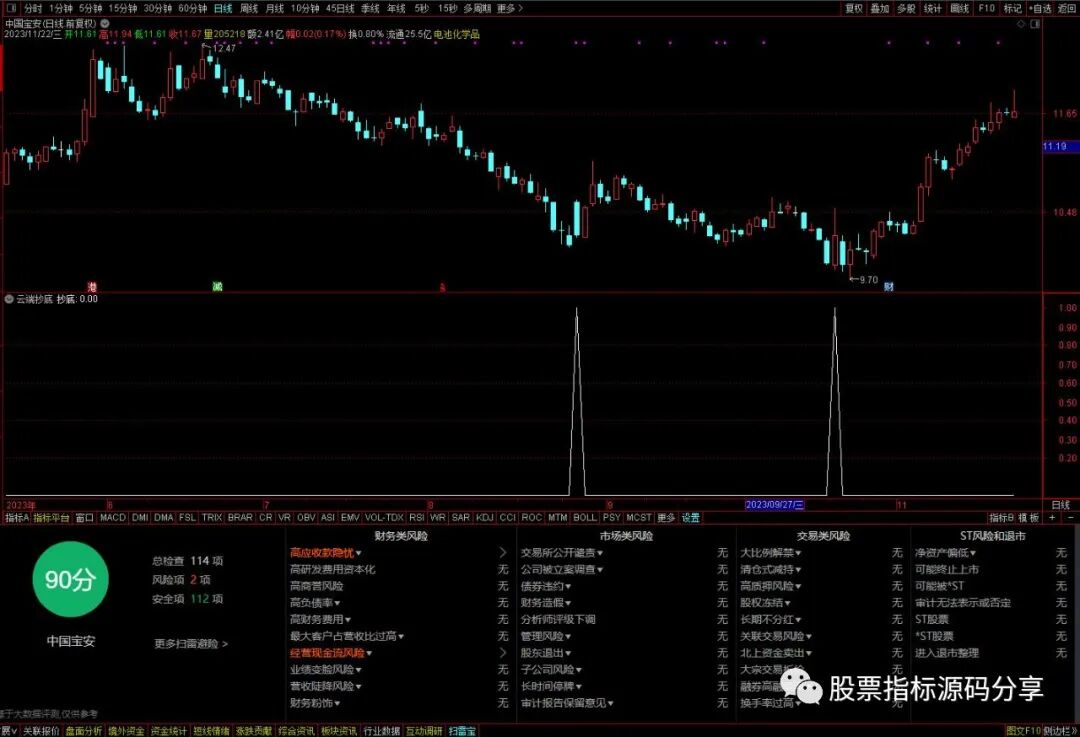
Task: Expand 净资产偏低 dropdown
Action: (x=945, y=552)
